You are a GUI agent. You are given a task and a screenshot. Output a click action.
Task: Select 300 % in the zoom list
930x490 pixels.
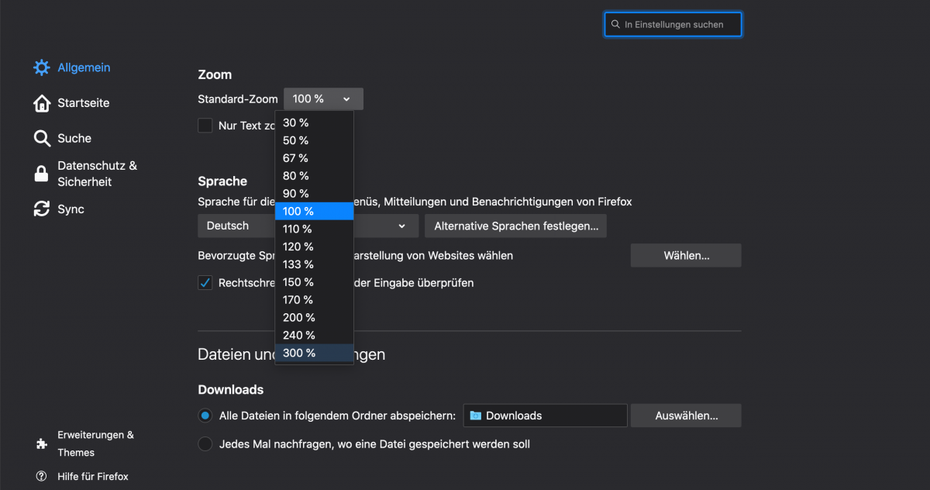click(313, 353)
